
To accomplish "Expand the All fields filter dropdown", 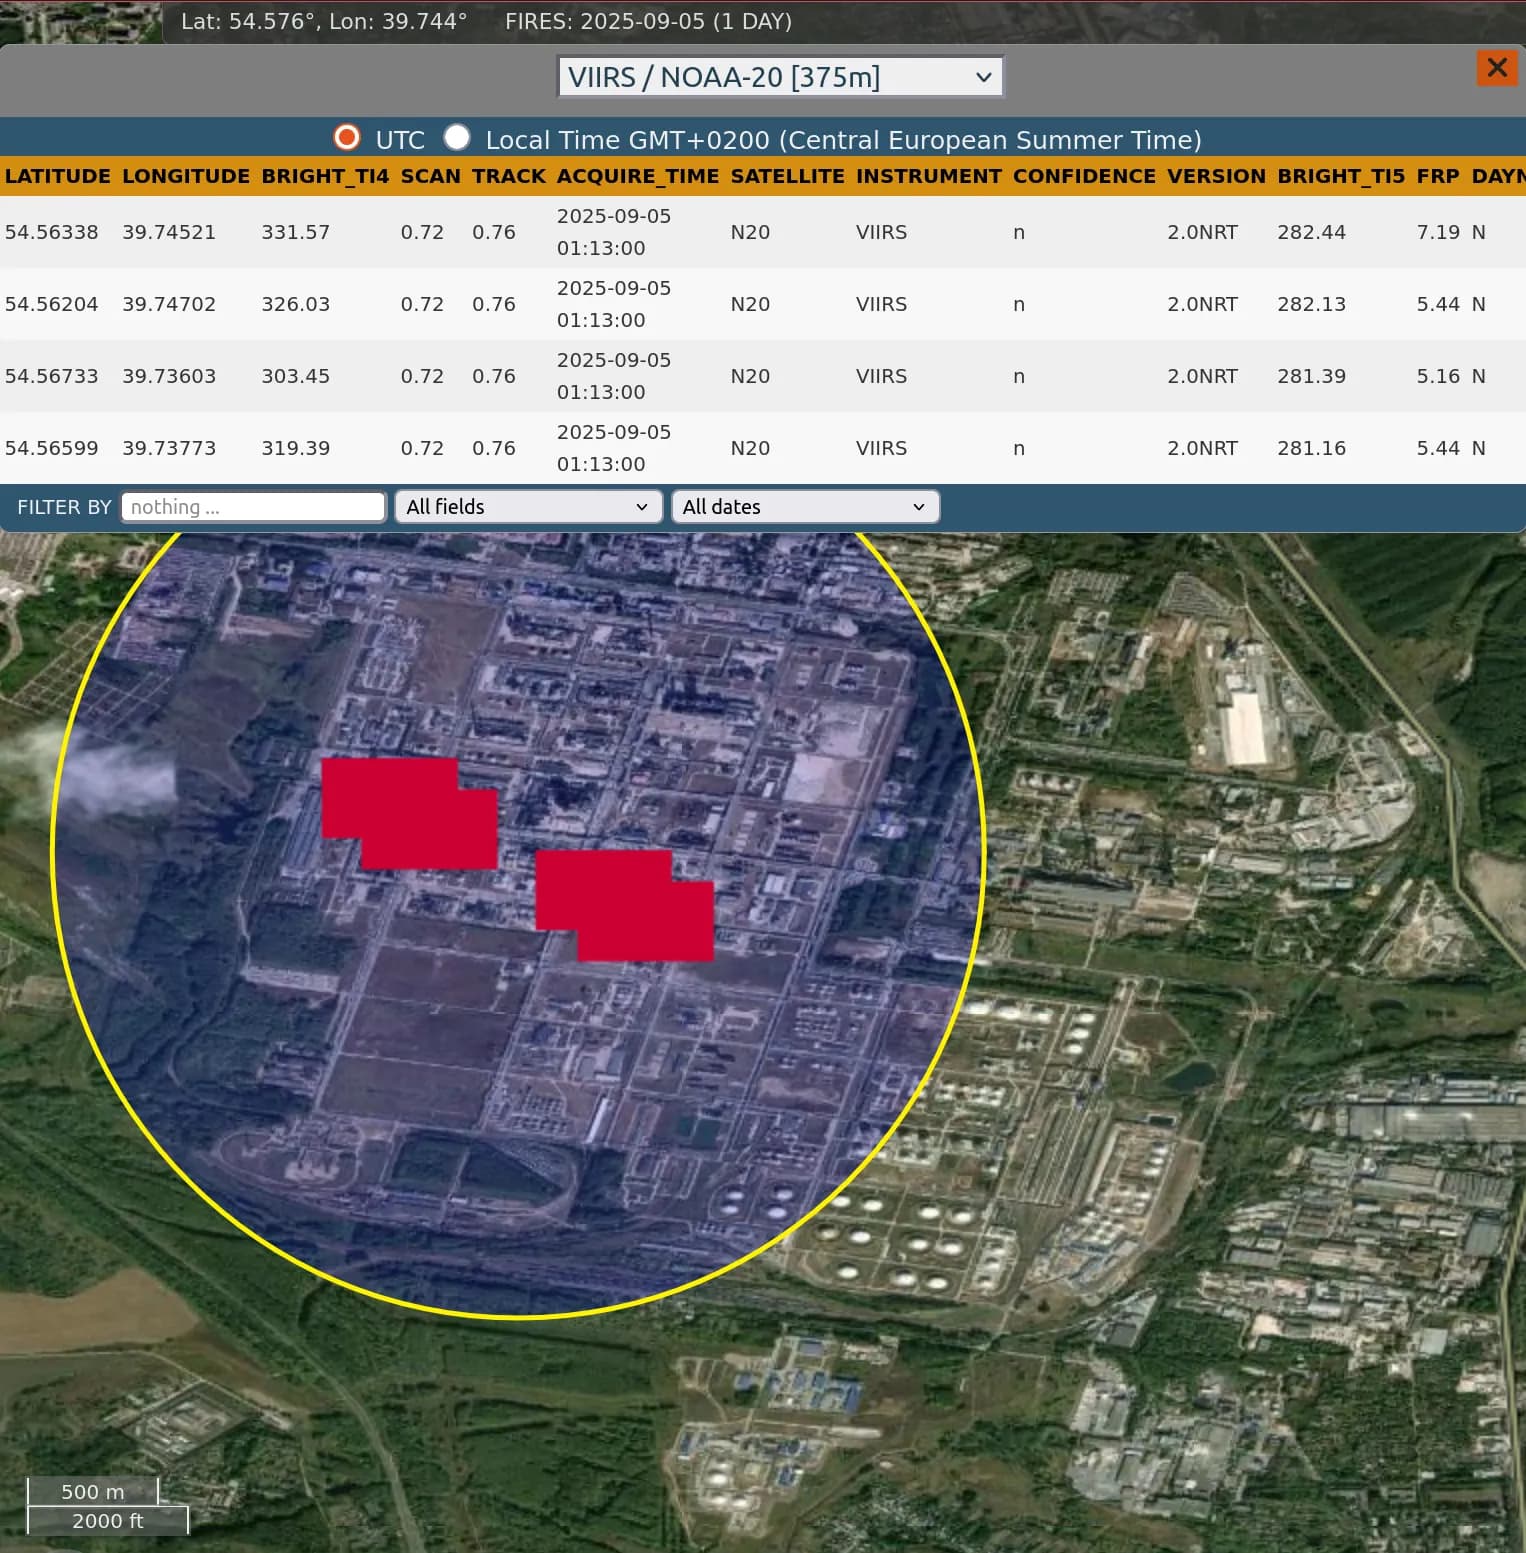I will (x=528, y=507).
